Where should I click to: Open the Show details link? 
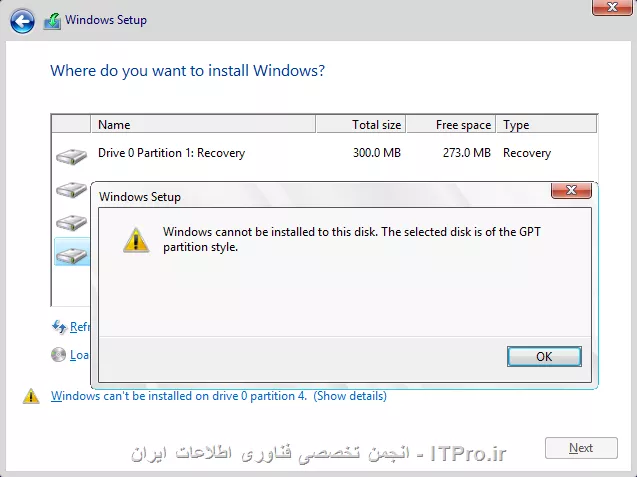[x=350, y=396]
